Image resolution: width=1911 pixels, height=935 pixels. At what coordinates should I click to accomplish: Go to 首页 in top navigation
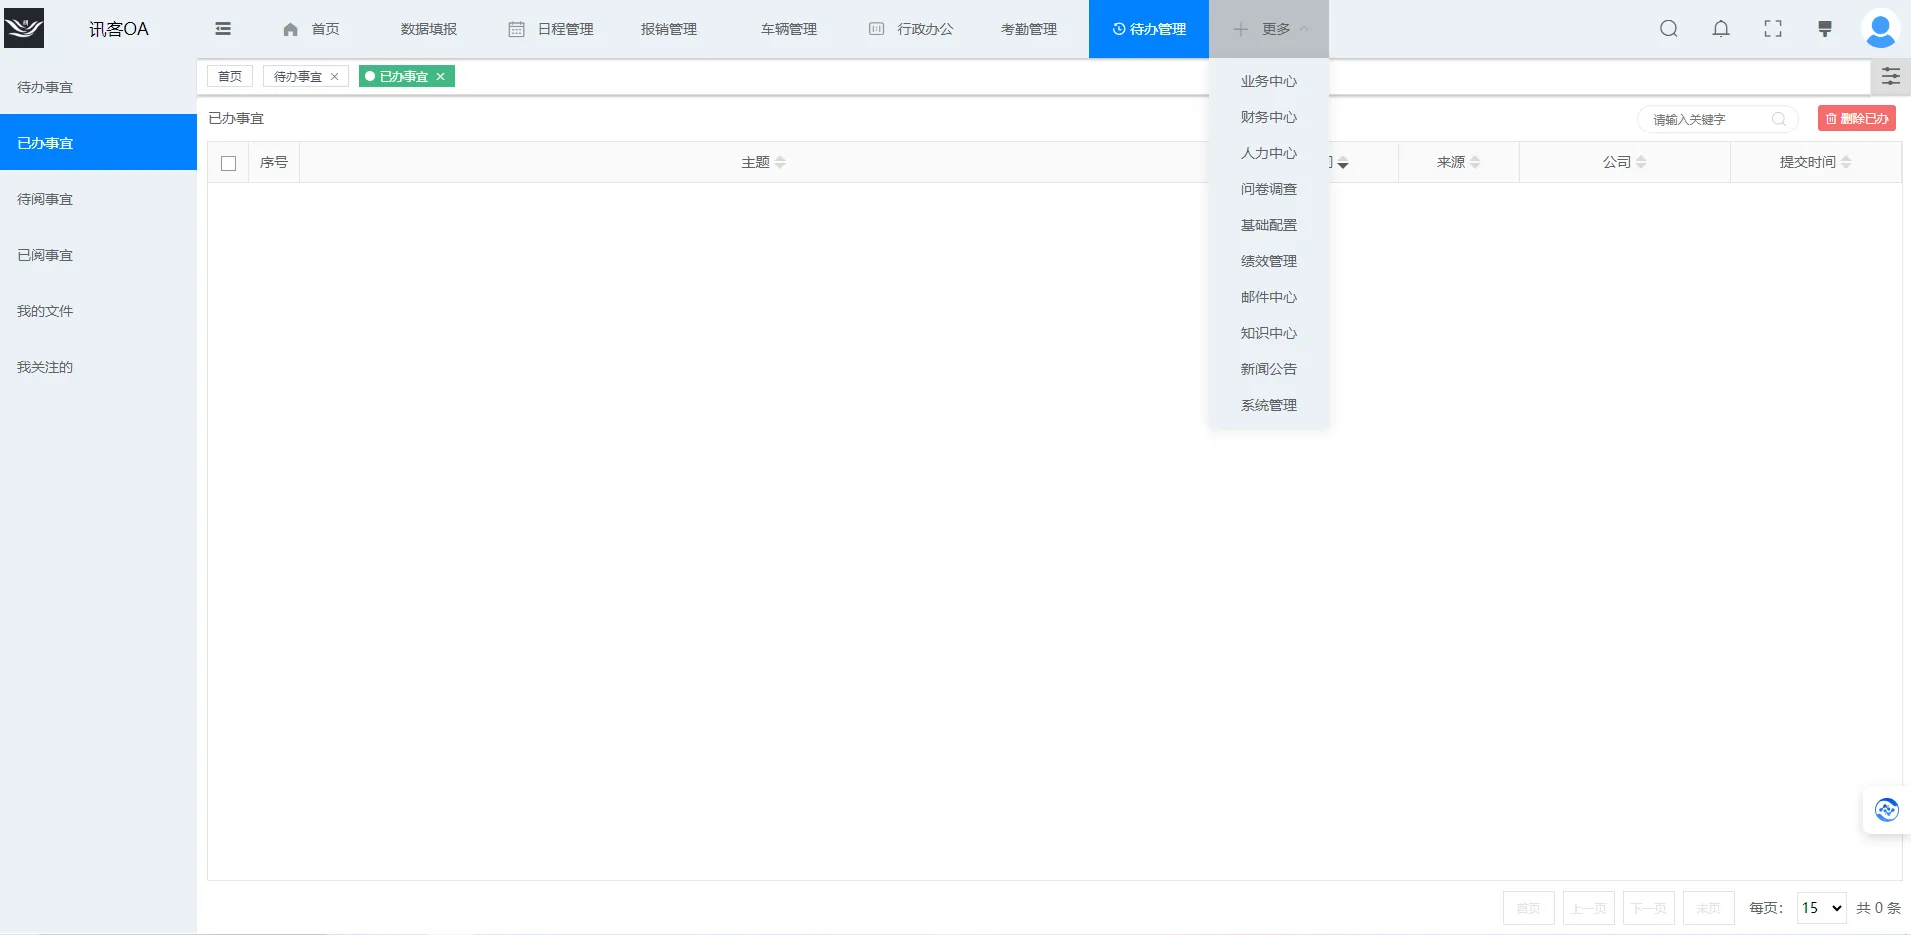click(311, 29)
